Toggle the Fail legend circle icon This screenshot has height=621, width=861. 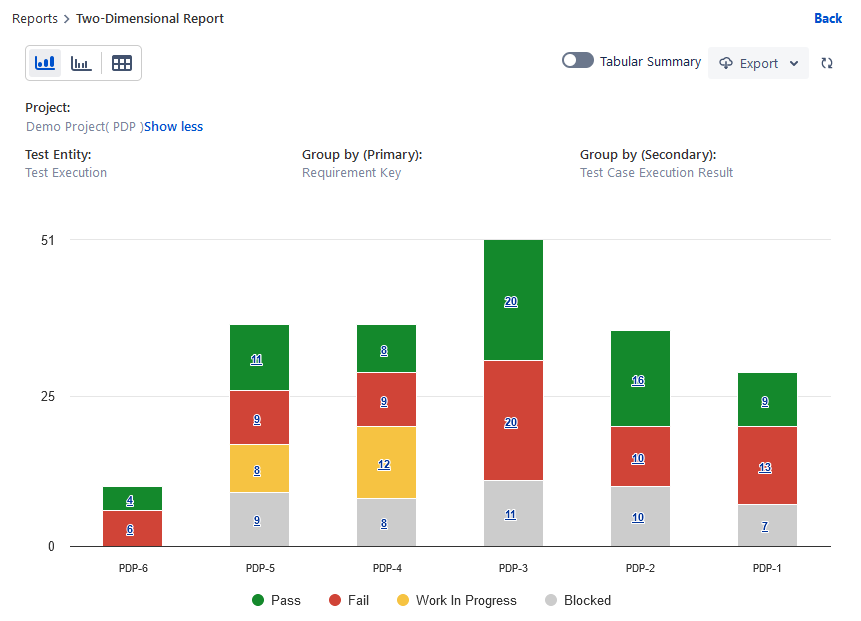click(x=335, y=600)
